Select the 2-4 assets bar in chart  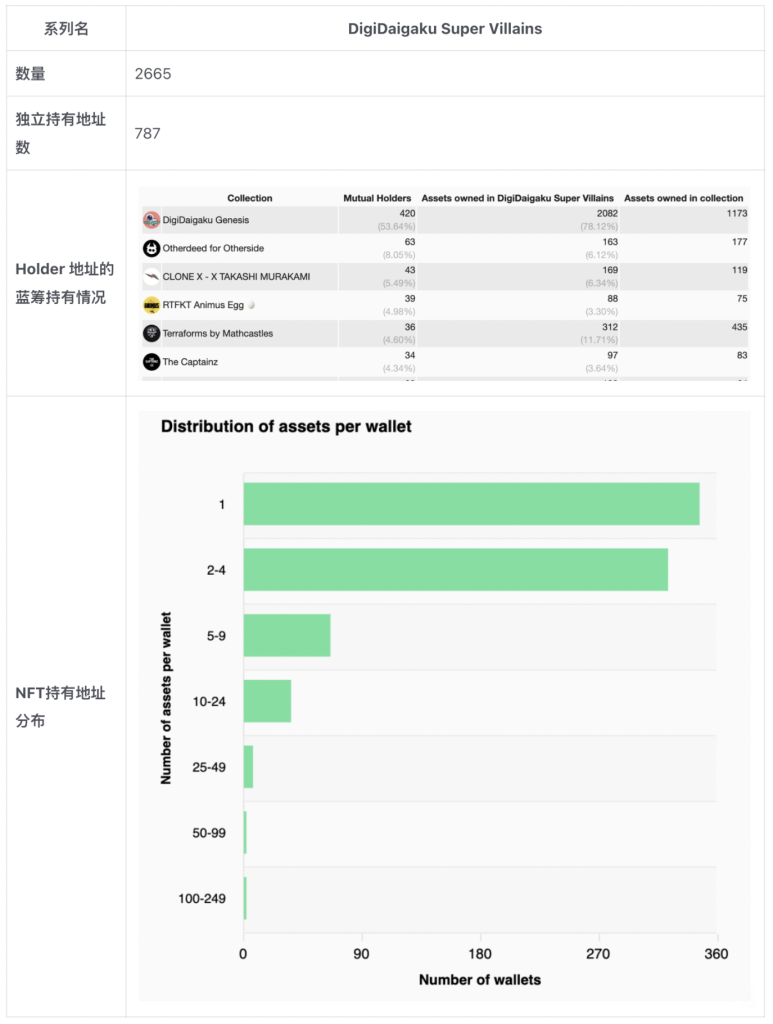(456, 569)
